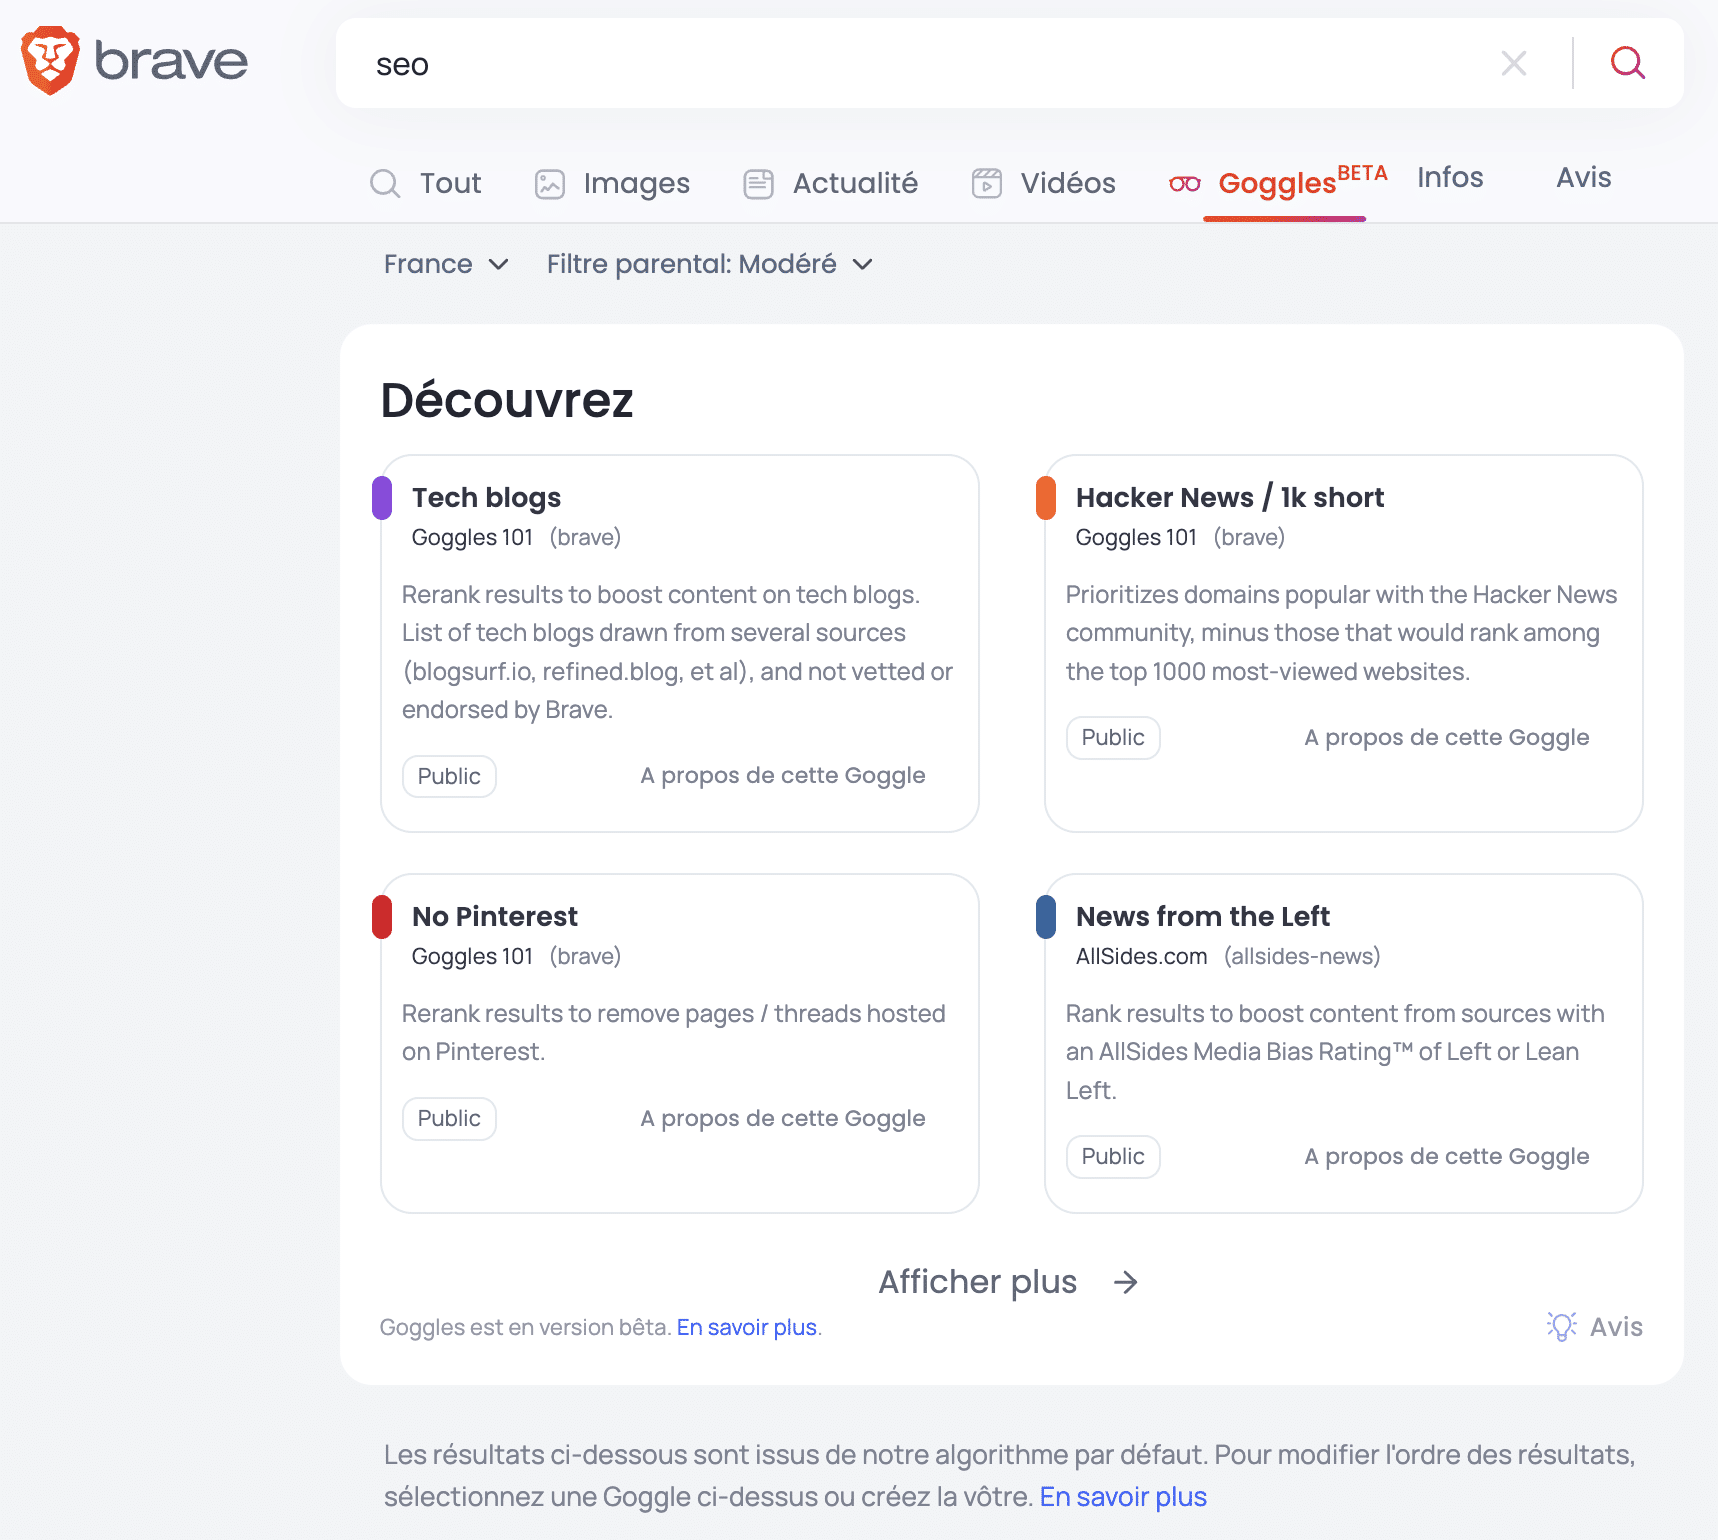Expand the Filtre parental dropdown

[709, 264]
